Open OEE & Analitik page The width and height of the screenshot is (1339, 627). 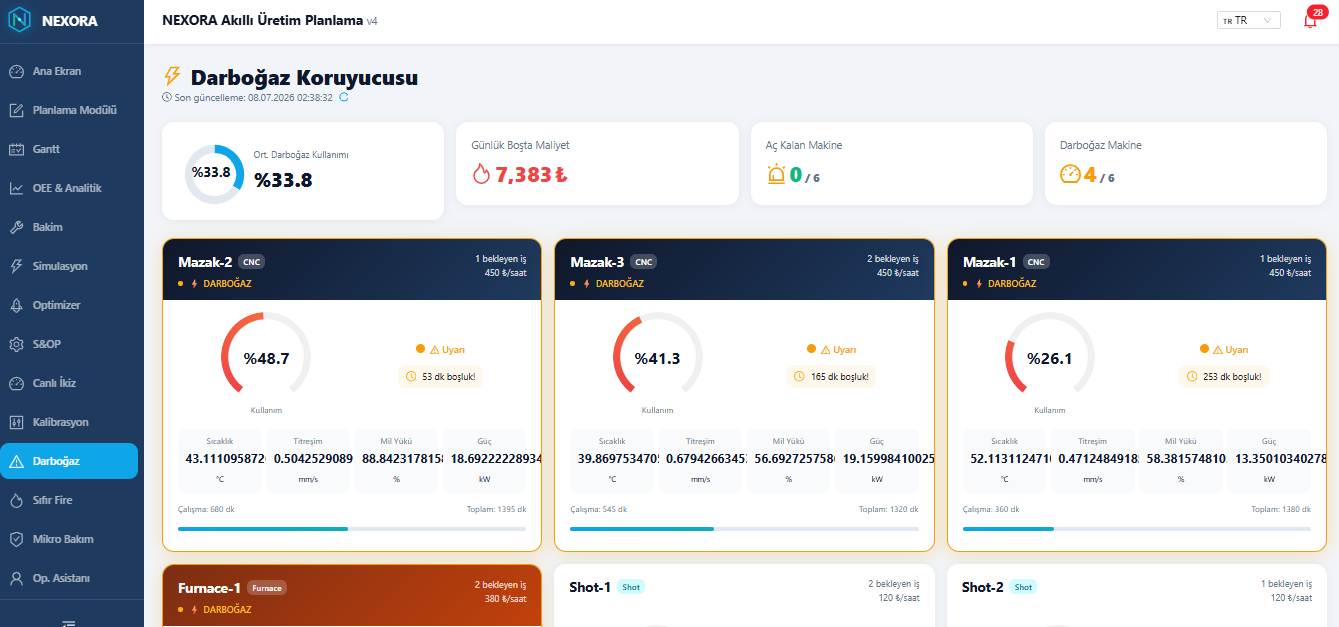[x=69, y=188]
